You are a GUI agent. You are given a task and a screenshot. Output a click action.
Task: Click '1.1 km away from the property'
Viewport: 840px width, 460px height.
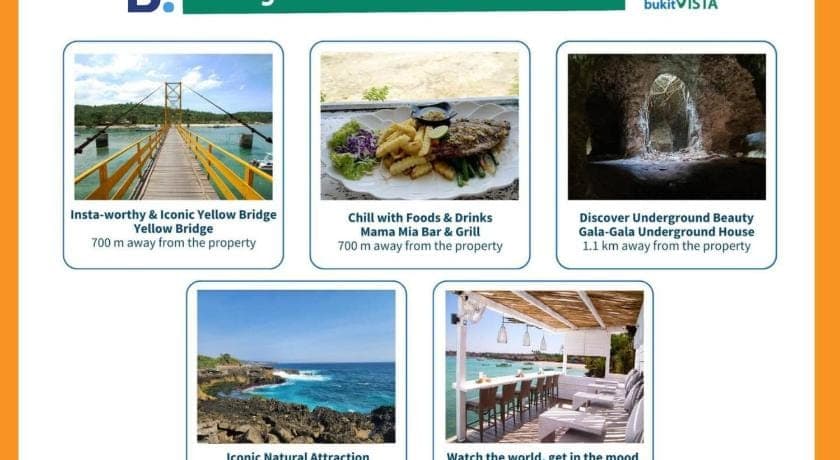[x=666, y=246]
